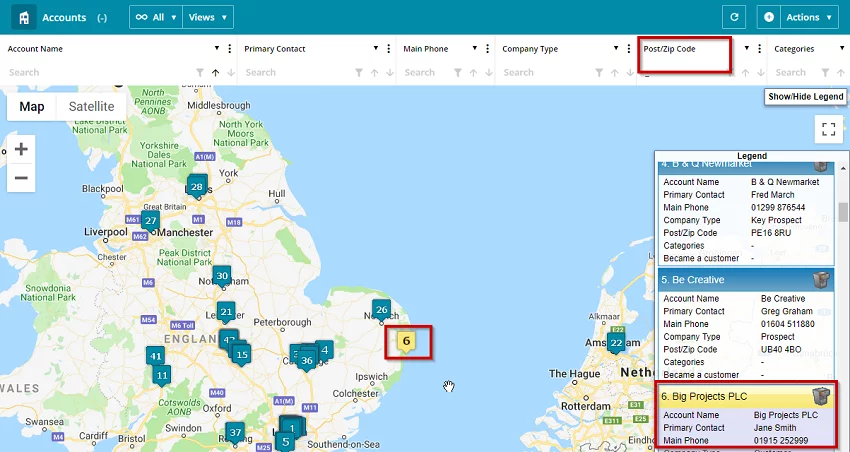This screenshot has width=850, height=452.
Task: Click Show/Hide Legend button
Action: [x=806, y=97]
